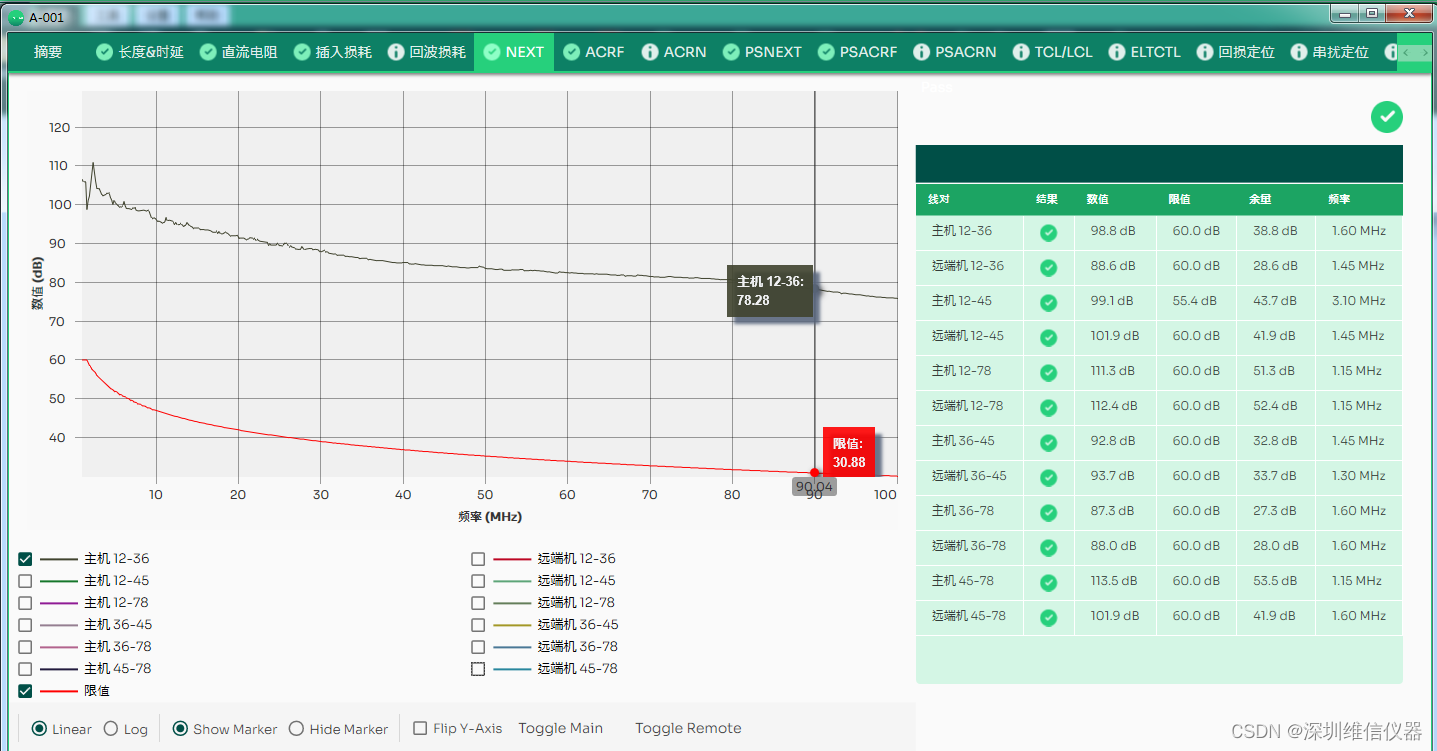1437x751 pixels.
Task: Click pass icon for 远端机 36-78 row
Action: pyautogui.click(x=1048, y=548)
